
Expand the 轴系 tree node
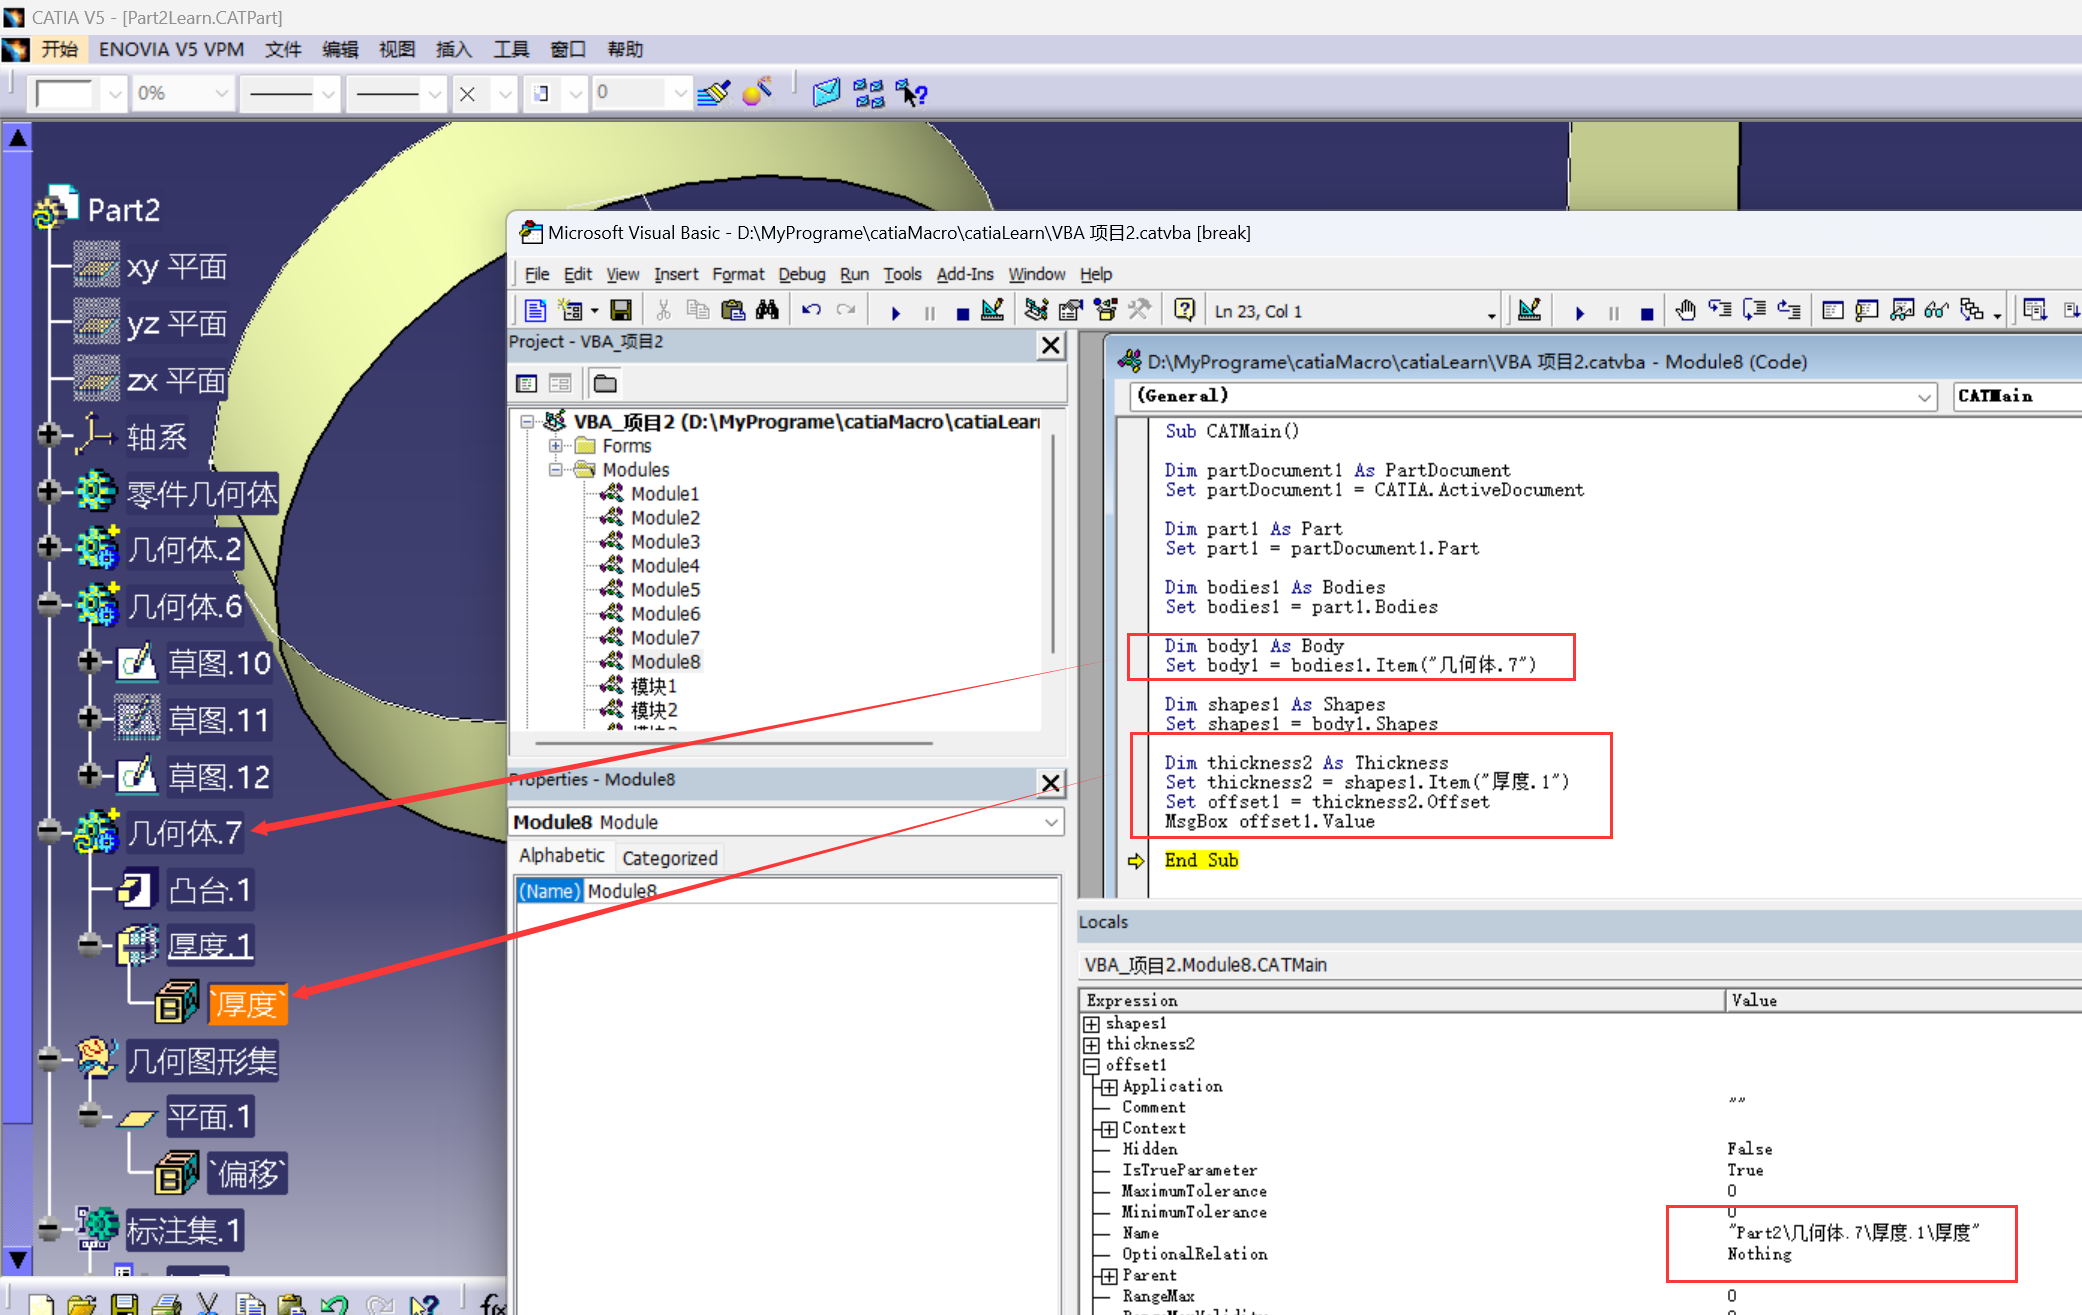48,434
